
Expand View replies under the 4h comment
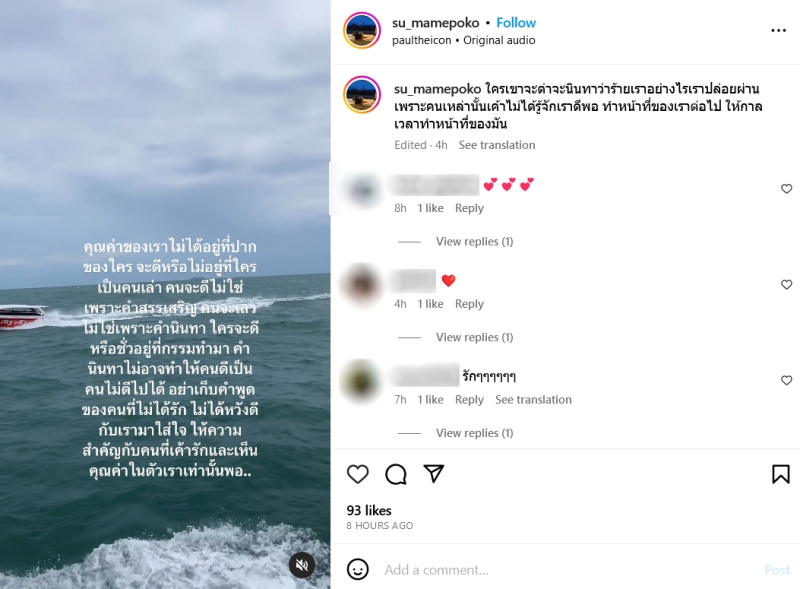(x=474, y=337)
